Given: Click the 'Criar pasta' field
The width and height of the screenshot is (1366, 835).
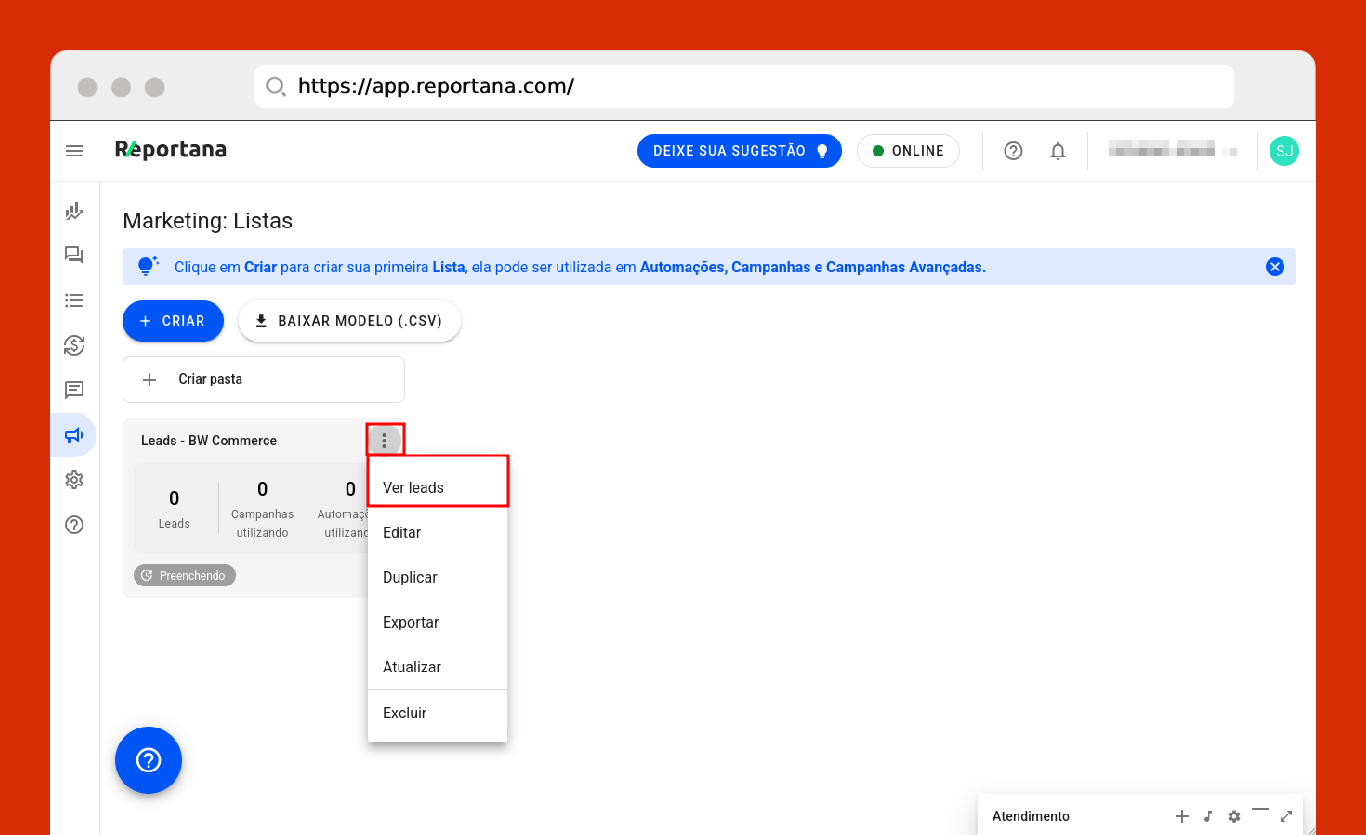Looking at the screenshot, I should pyautogui.click(x=263, y=380).
